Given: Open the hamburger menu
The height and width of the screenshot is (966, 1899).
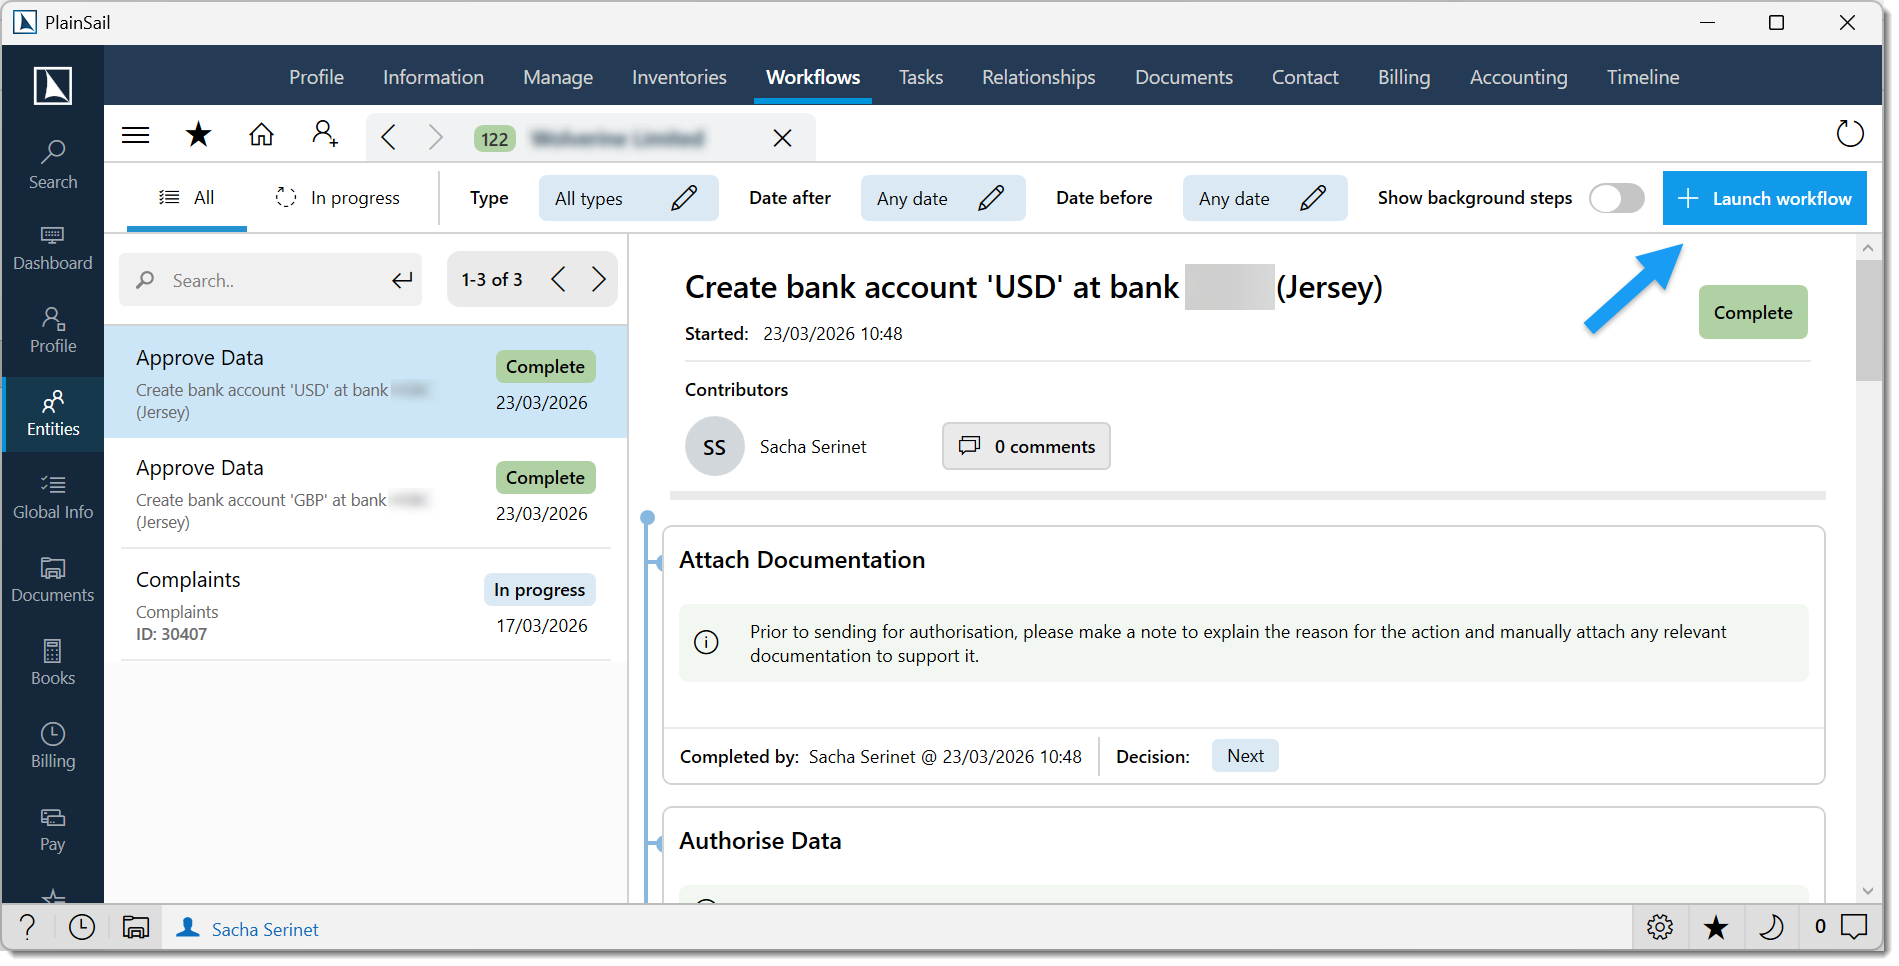Looking at the screenshot, I should [136, 135].
